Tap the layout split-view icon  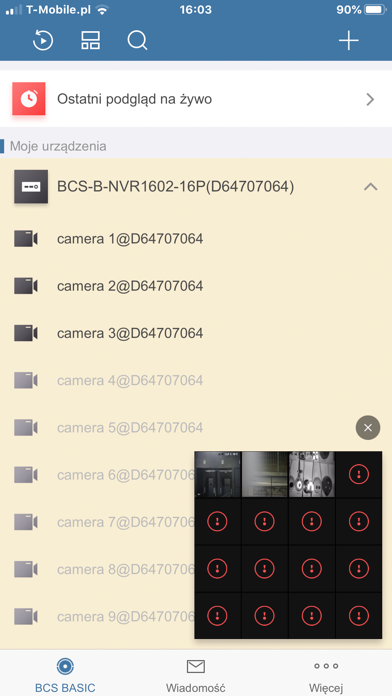91,41
